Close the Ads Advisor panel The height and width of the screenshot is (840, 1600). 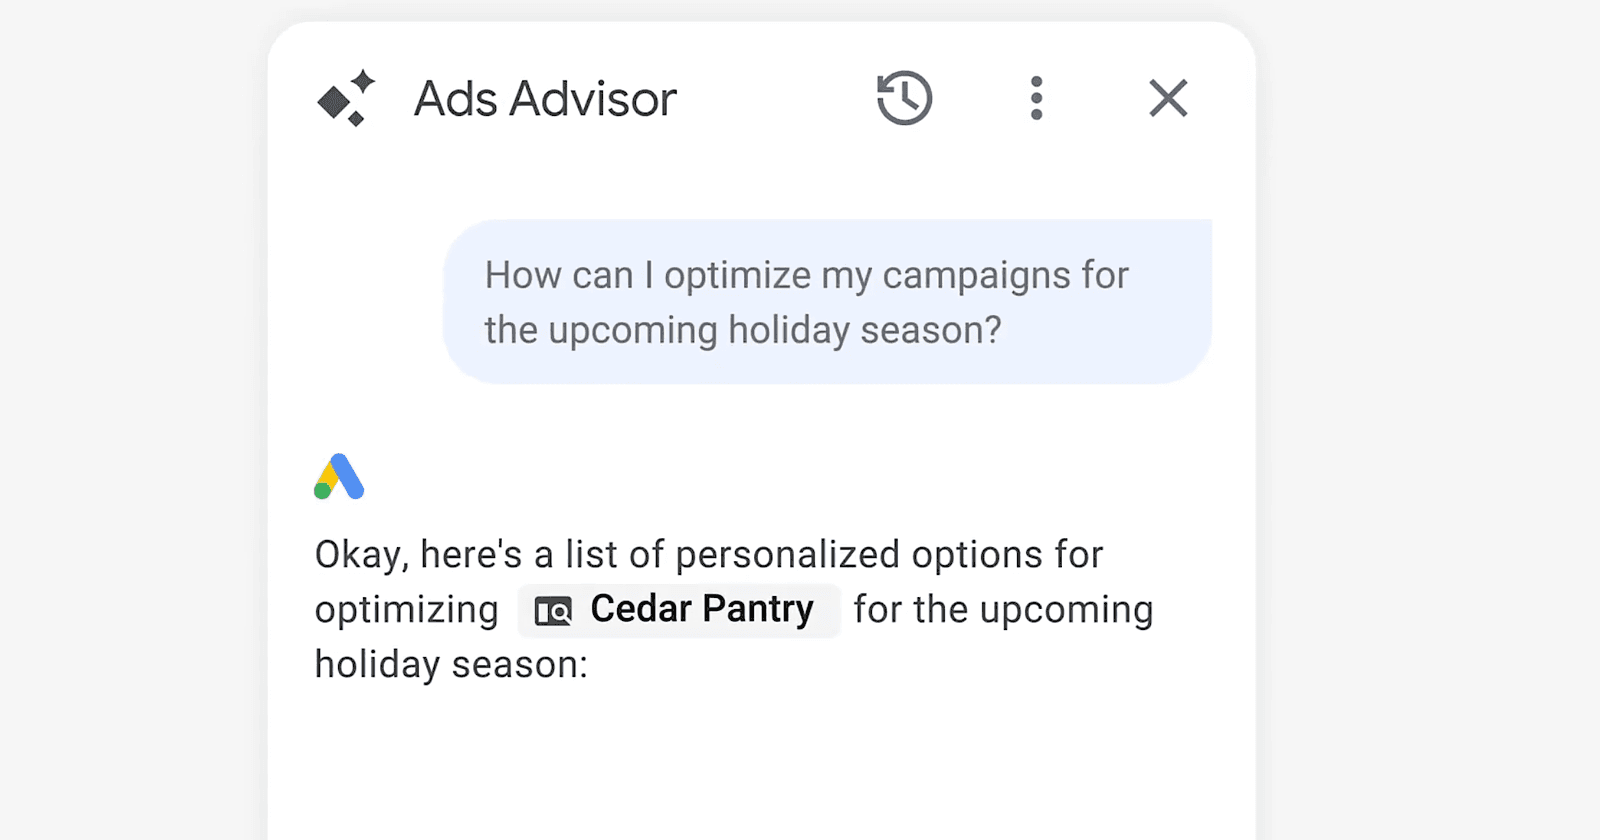tap(1168, 98)
